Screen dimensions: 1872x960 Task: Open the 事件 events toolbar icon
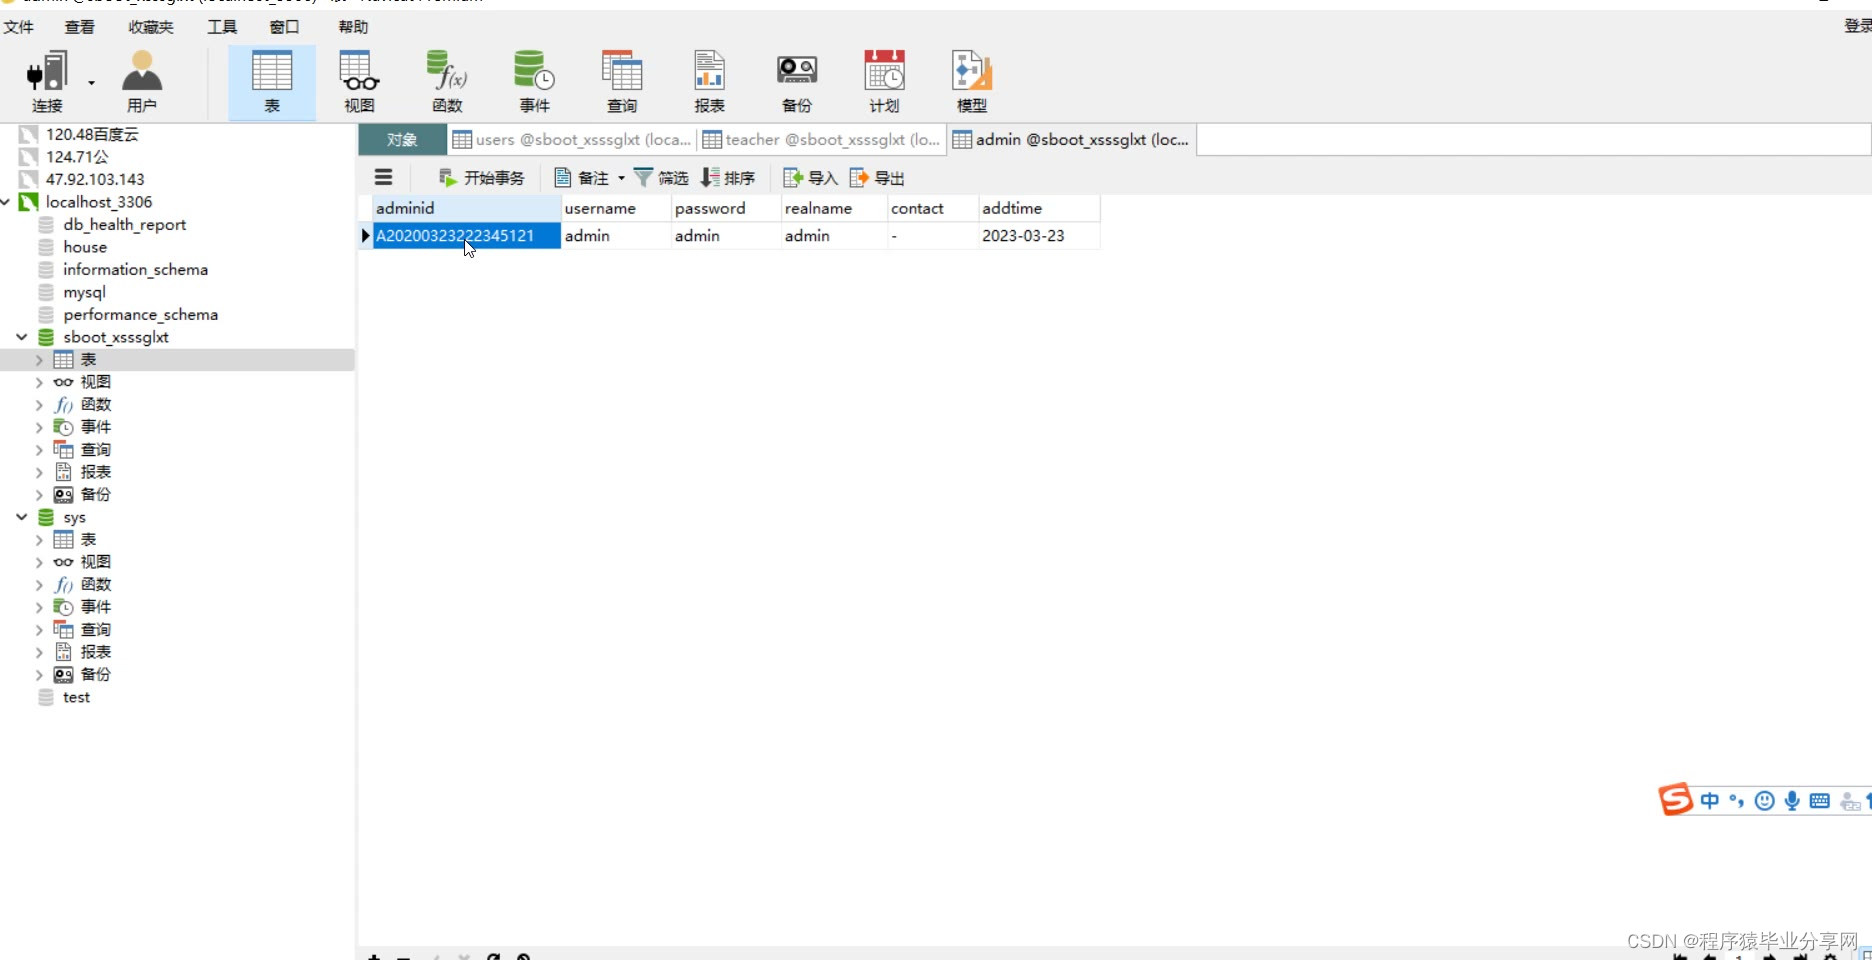534,82
